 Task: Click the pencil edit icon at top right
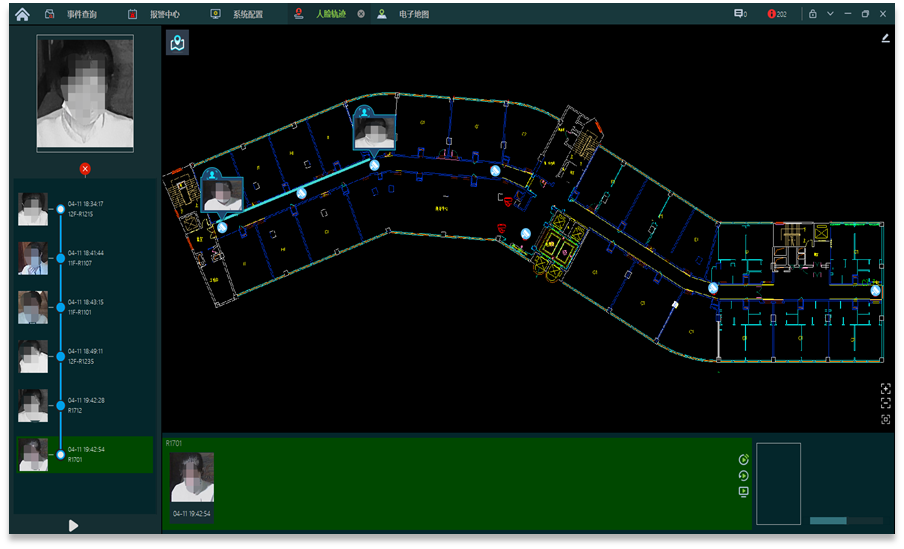(x=885, y=39)
